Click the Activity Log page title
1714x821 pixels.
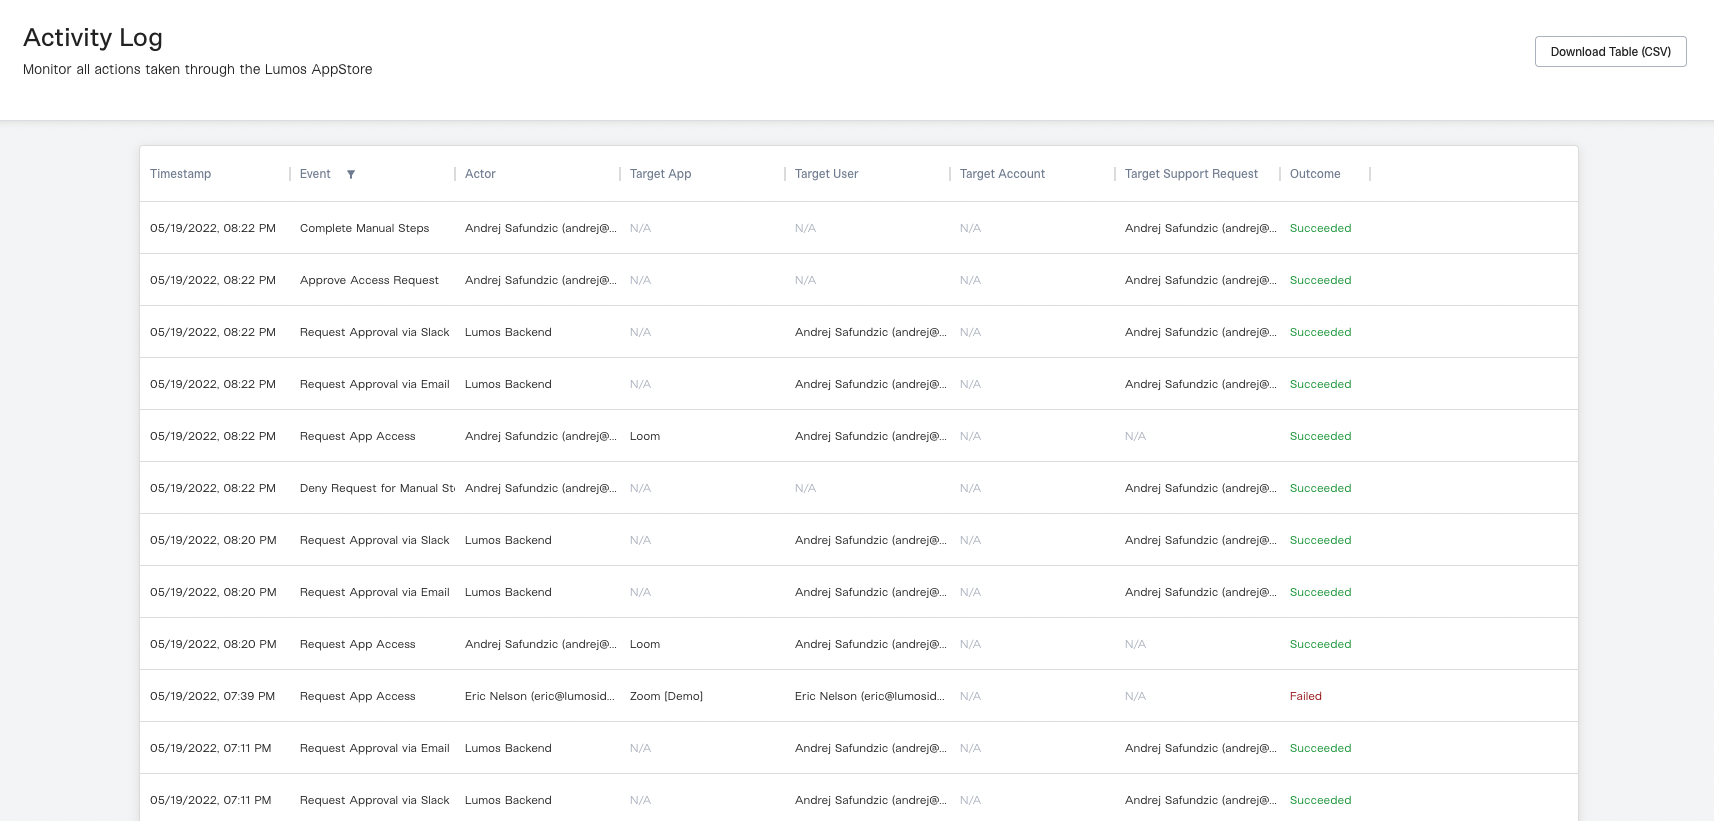click(93, 37)
